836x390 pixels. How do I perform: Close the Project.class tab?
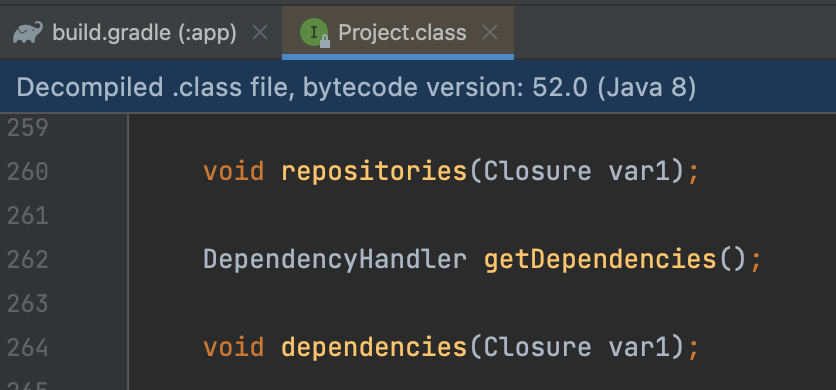click(x=489, y=33)
